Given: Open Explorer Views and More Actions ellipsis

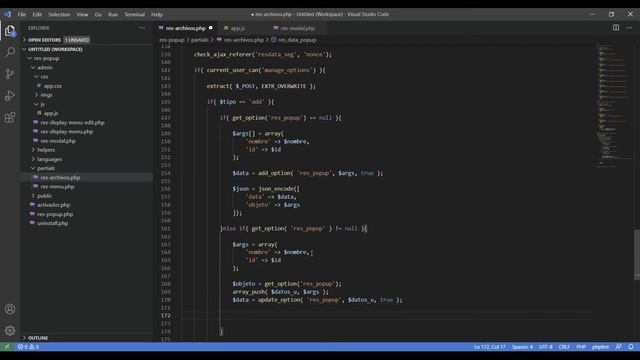Looking at the screenshot, I should (142, 28).
